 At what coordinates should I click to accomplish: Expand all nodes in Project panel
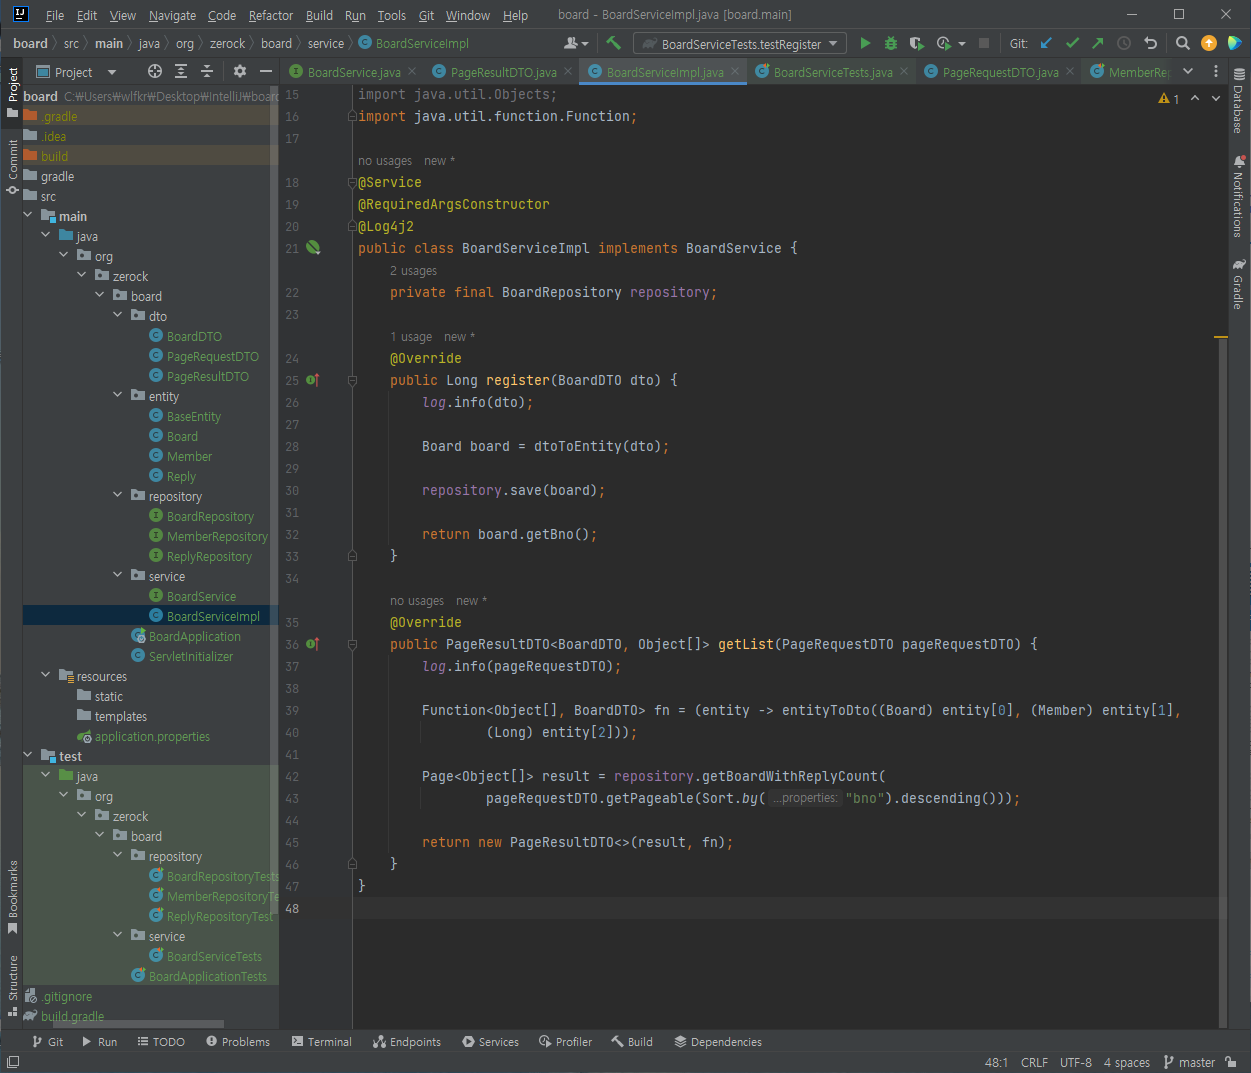pyautogui.click(x=181, y=71)
